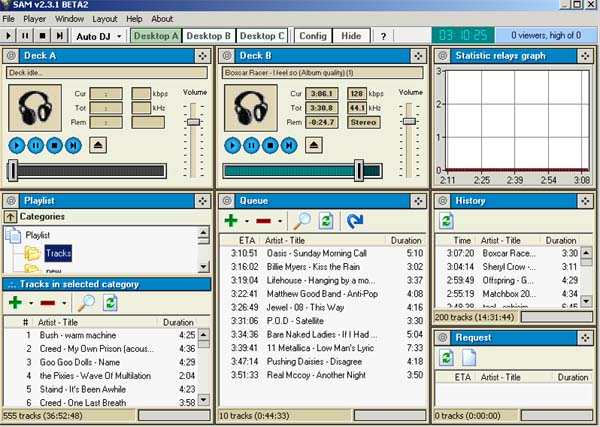This screenshot has width=600, height=427.
Task: Toggle Desktop A layout
Action: [x=156, y=36]
